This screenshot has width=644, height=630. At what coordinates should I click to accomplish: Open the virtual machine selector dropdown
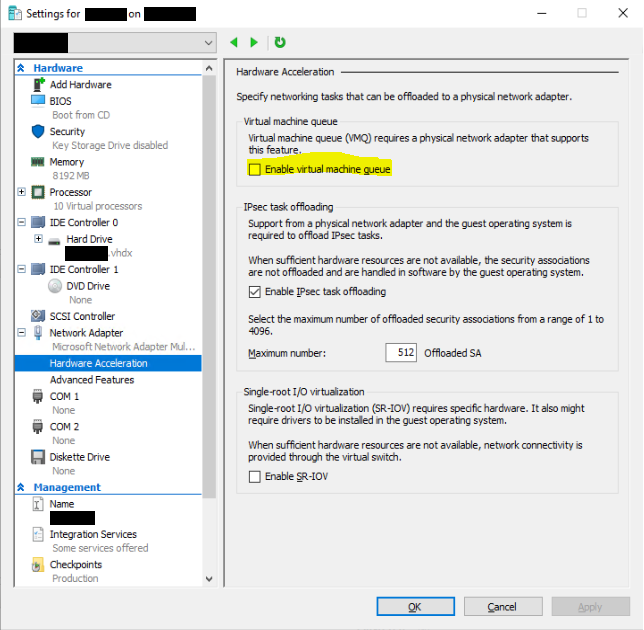[x=208, y=43]
